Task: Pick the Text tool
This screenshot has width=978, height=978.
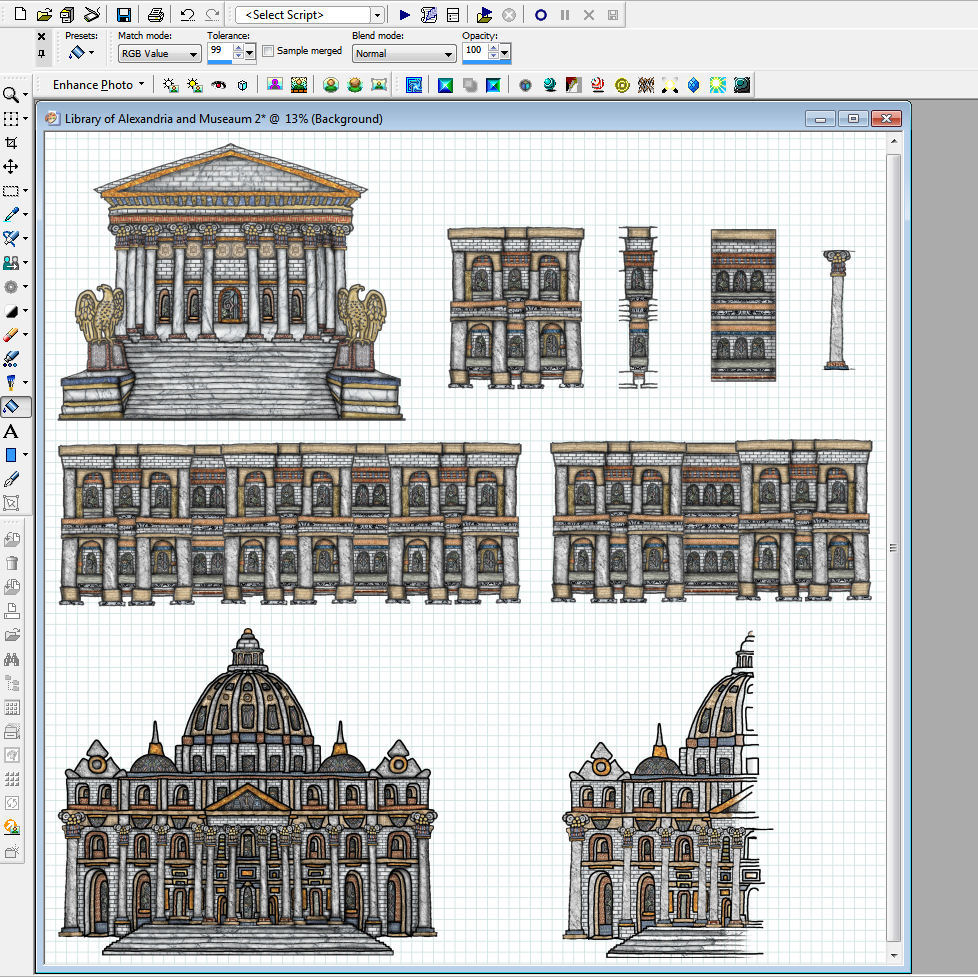Action: [11, 431]
